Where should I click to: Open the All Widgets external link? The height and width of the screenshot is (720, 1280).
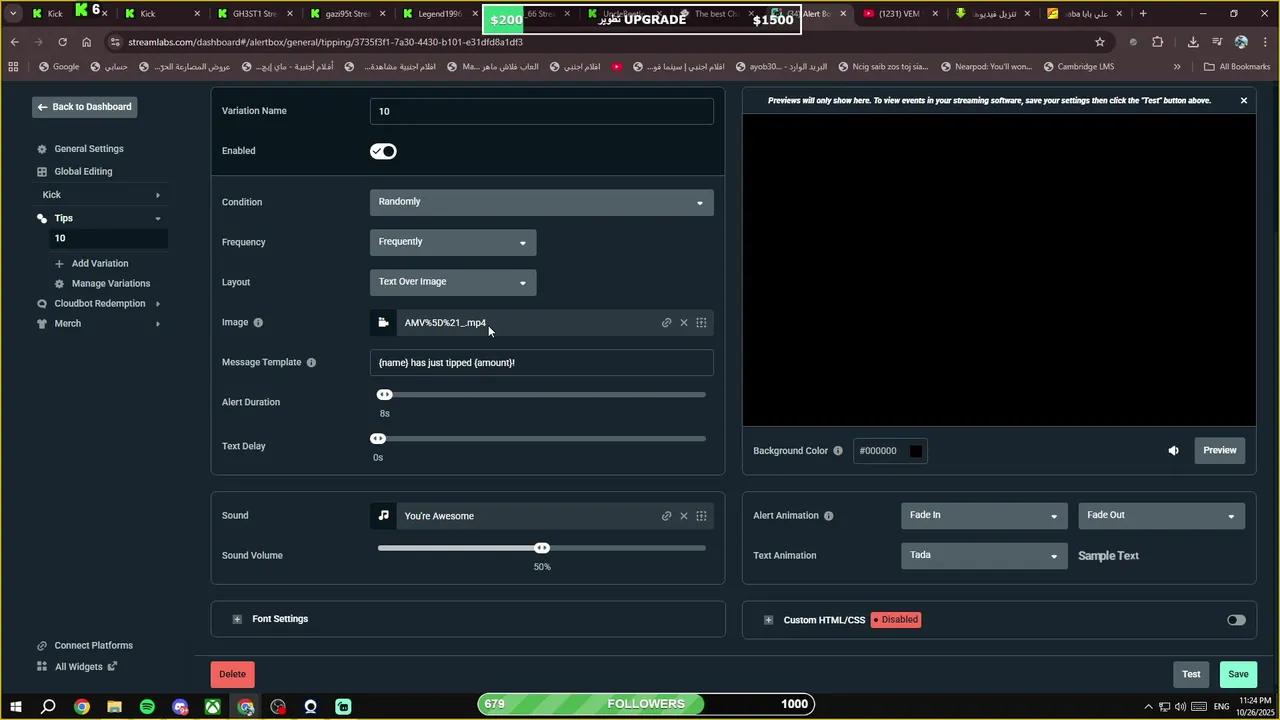(x=77, y=667)
